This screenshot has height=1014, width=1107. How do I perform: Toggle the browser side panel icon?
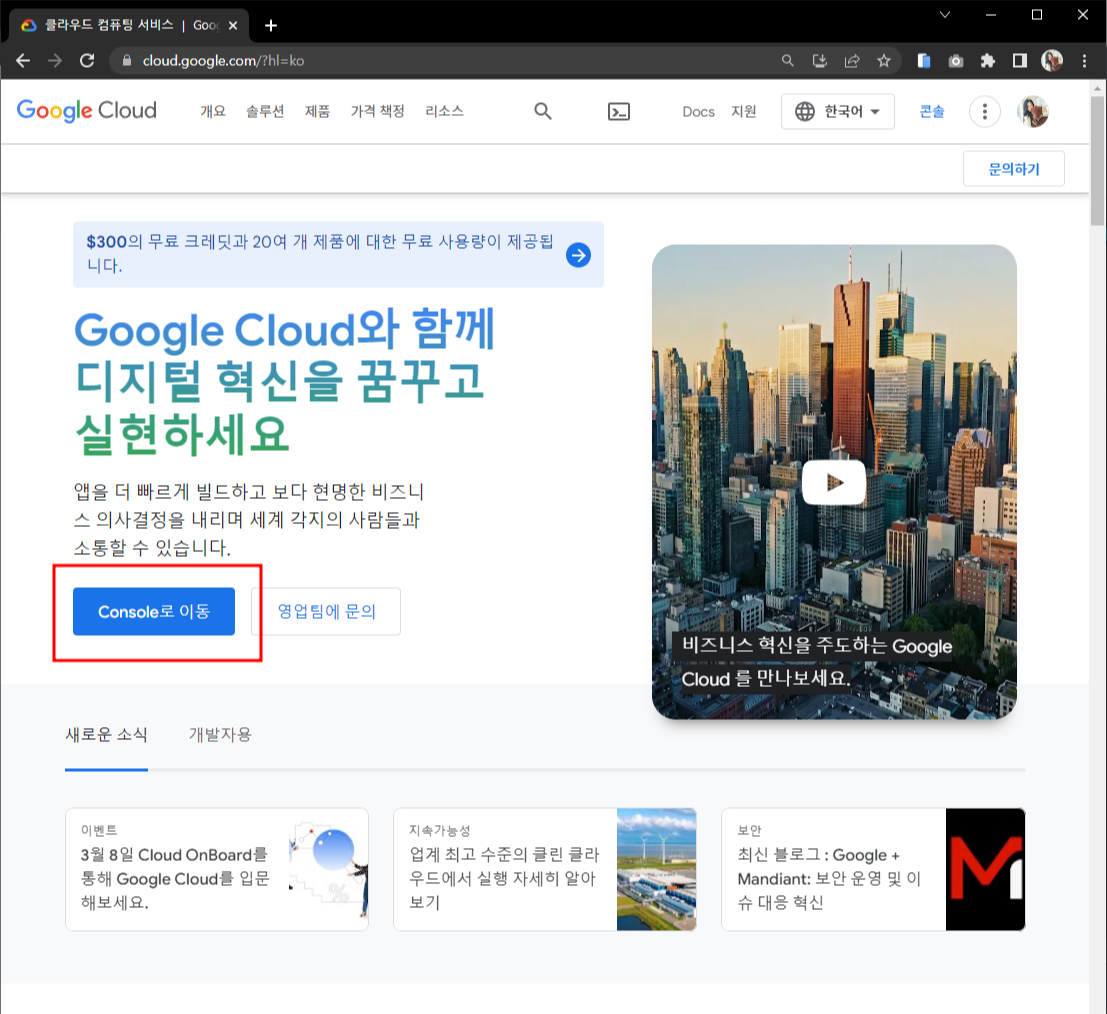coord(1019,61)
